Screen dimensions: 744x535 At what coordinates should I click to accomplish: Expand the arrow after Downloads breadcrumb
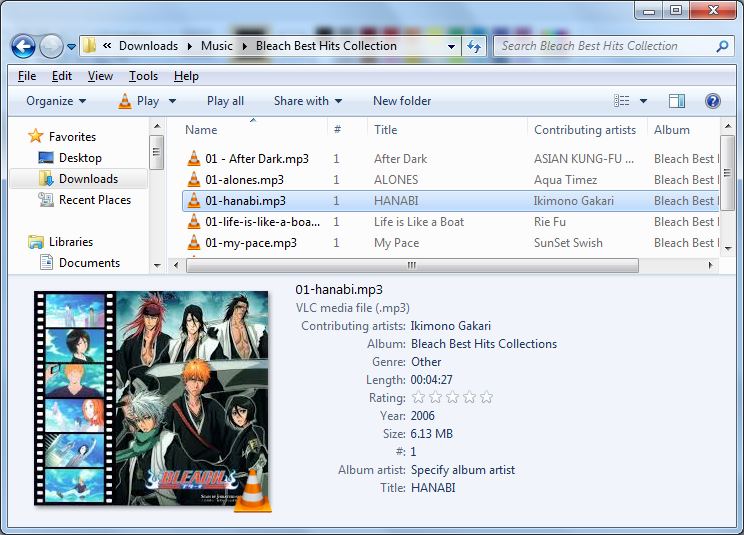pos(189,46)
